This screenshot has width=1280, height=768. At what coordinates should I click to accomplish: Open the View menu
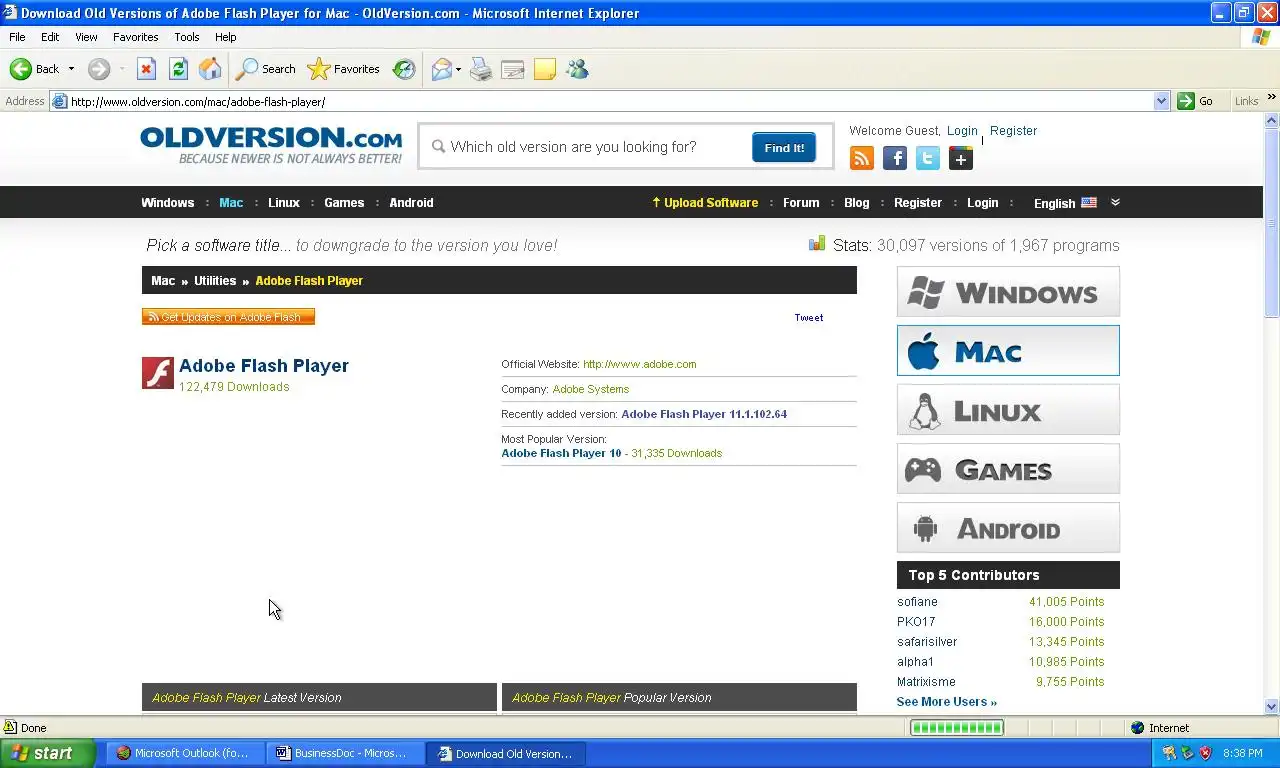point(86,37)
